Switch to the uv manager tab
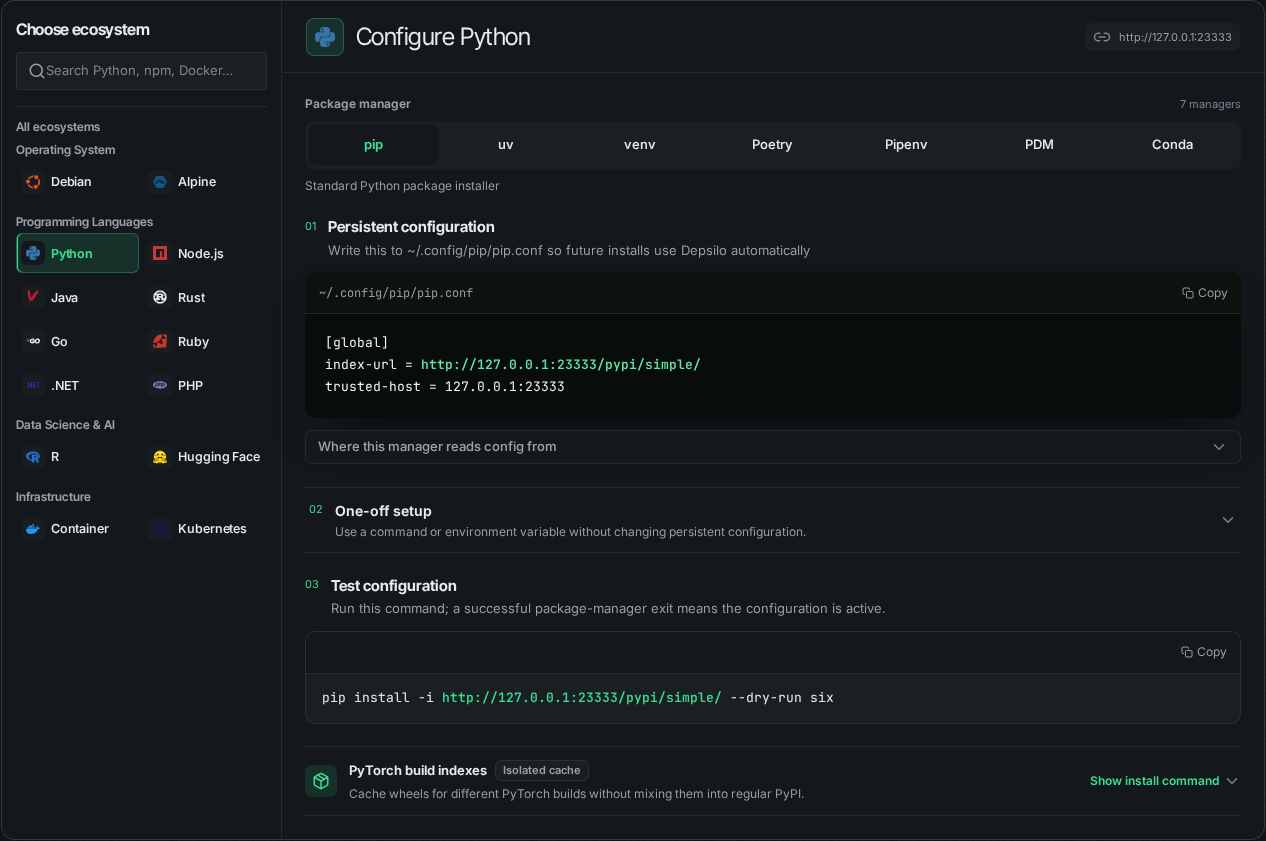1266x841 pixels. (x=506, y=145)
